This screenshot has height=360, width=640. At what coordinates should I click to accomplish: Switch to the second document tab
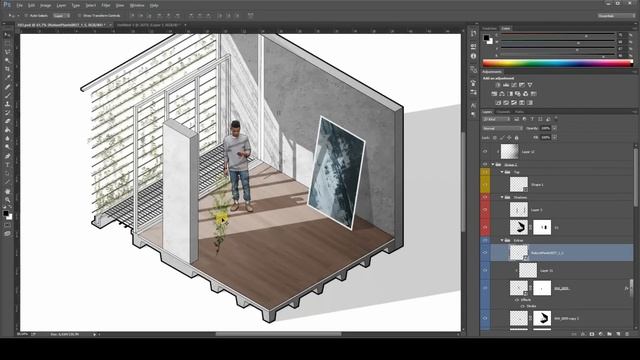click(x=149, y=25)
